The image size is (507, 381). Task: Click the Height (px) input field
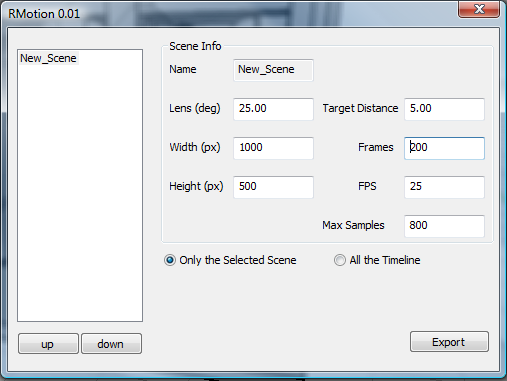coord(273,187)
